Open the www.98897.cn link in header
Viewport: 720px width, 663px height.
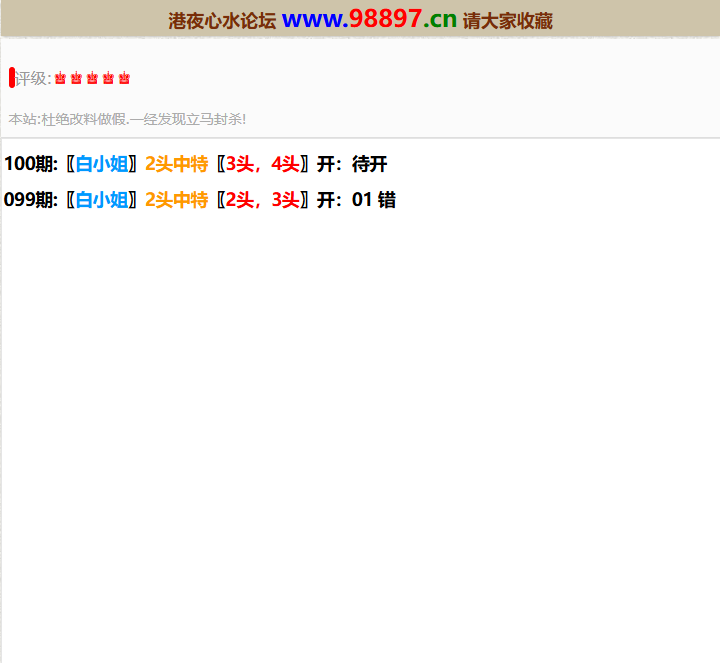[369, 19]
